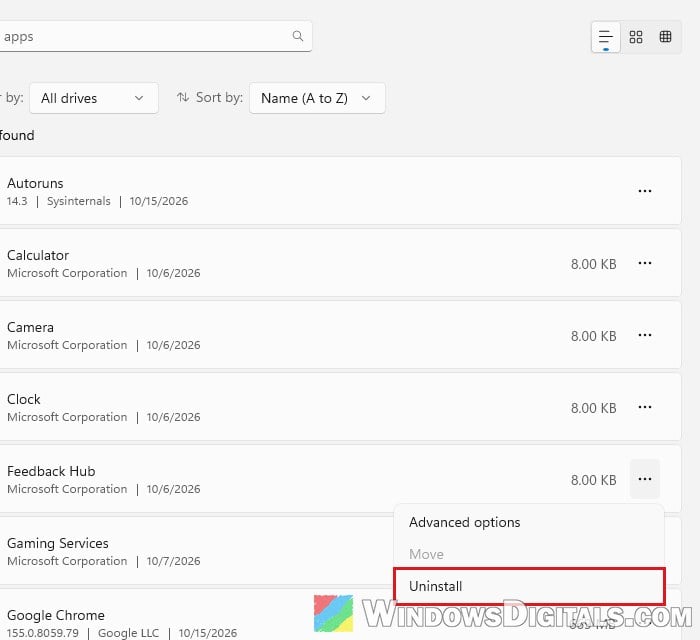Choose Advanced options from context menu
Image resolution: width=700 pixels, height=640 pixels.
coord(529,522)
